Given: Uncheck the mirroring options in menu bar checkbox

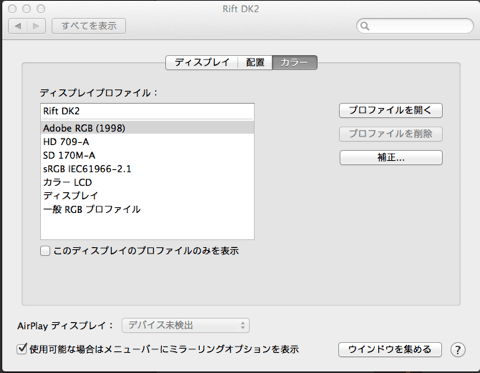Looking at the screenshot, I should (x=22, y=349).
